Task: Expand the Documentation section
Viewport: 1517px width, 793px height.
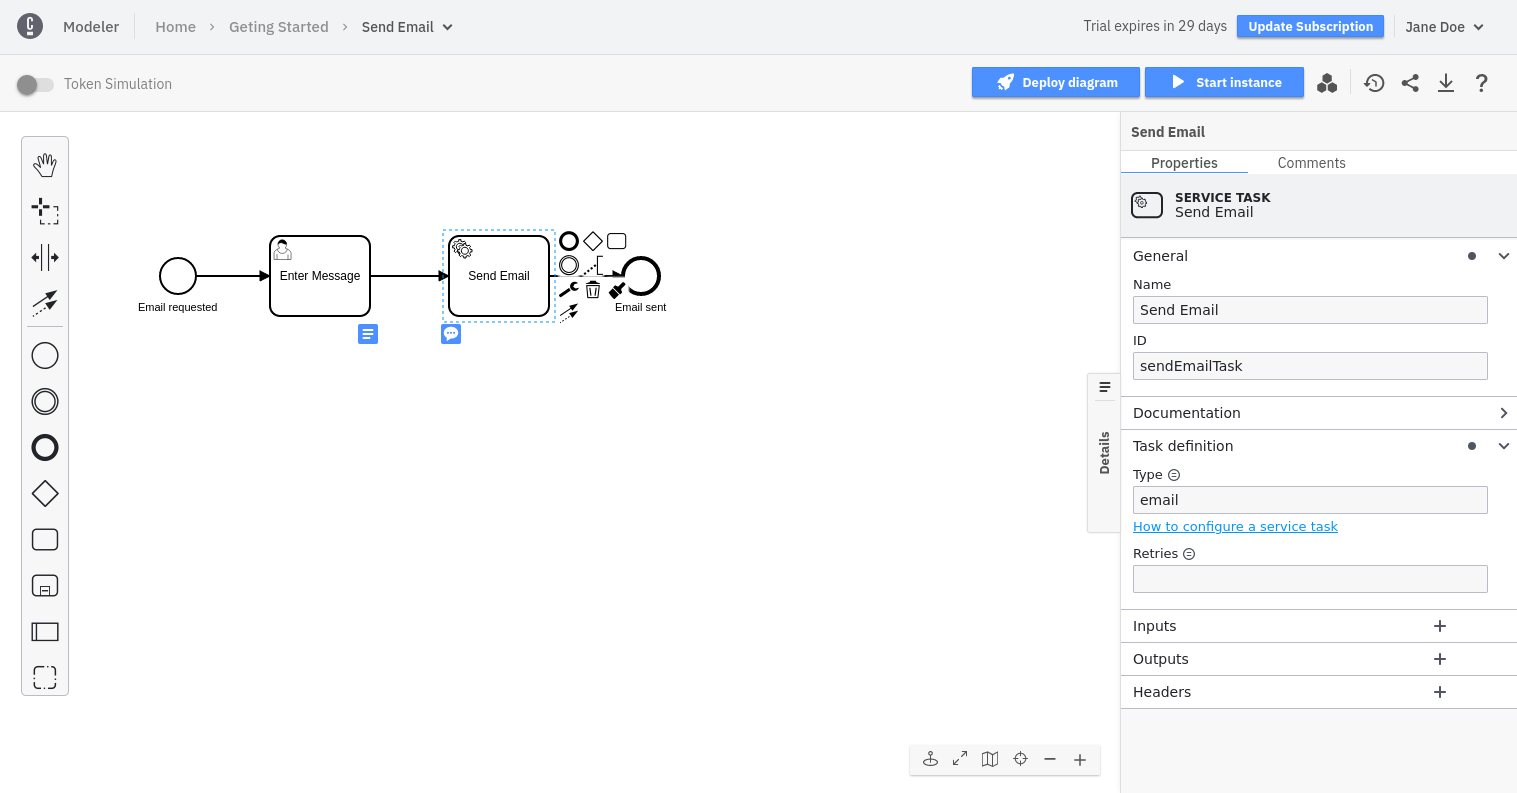Action: tap(1503, 413)
